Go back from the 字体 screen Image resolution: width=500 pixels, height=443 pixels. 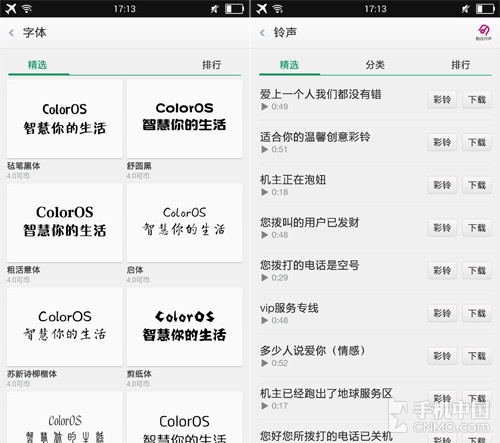(x=12, y=33)
